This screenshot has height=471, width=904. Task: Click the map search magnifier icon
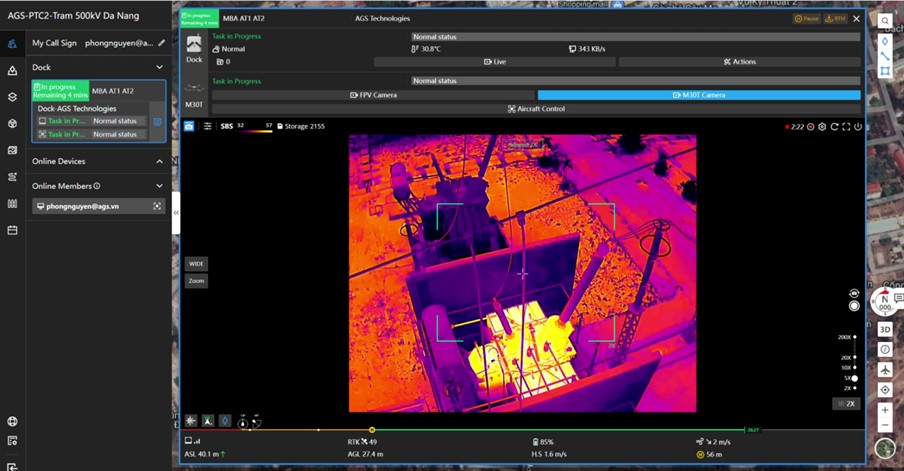pos(885,21)
